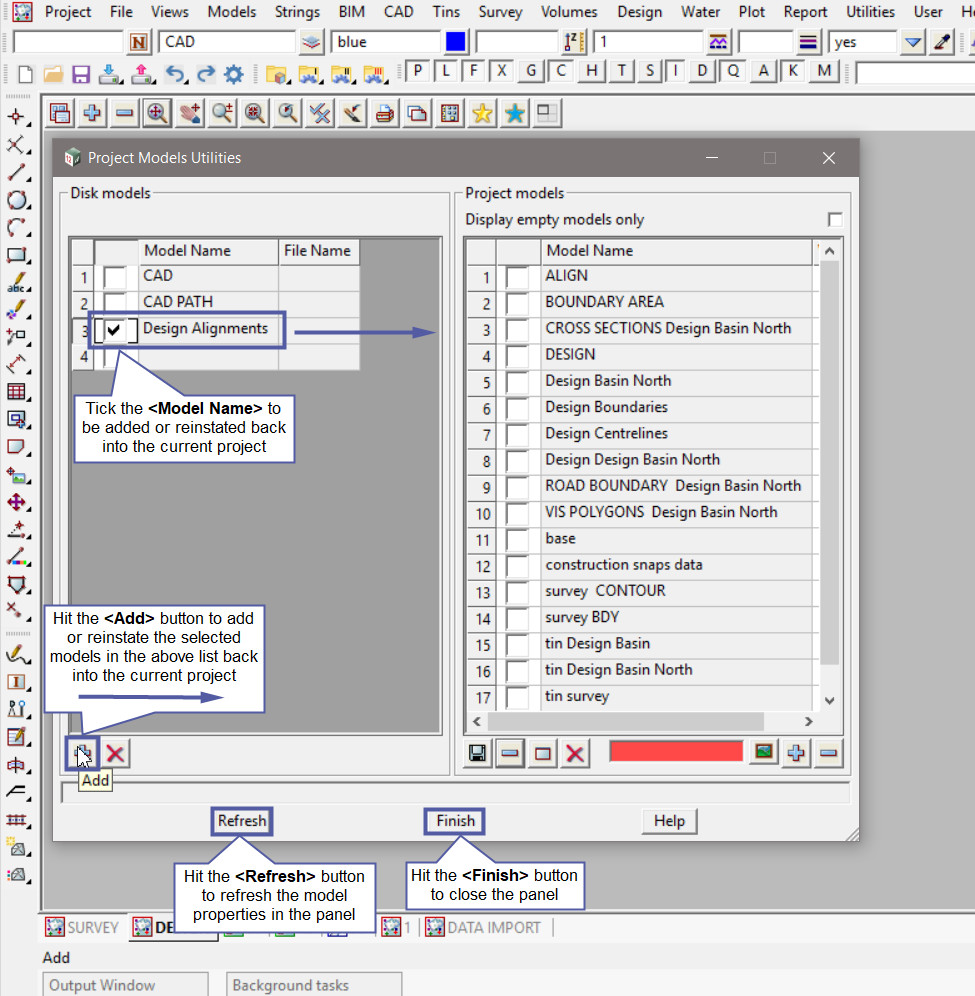975x996 pixels.
Task: Tick the checkbox for the ALIGN model
Action: coord(517,277)
